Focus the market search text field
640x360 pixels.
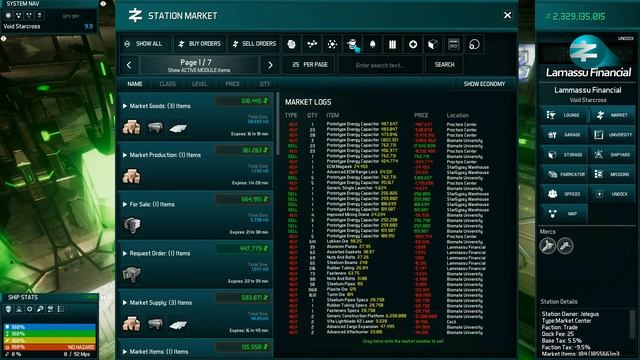[380, 65]
